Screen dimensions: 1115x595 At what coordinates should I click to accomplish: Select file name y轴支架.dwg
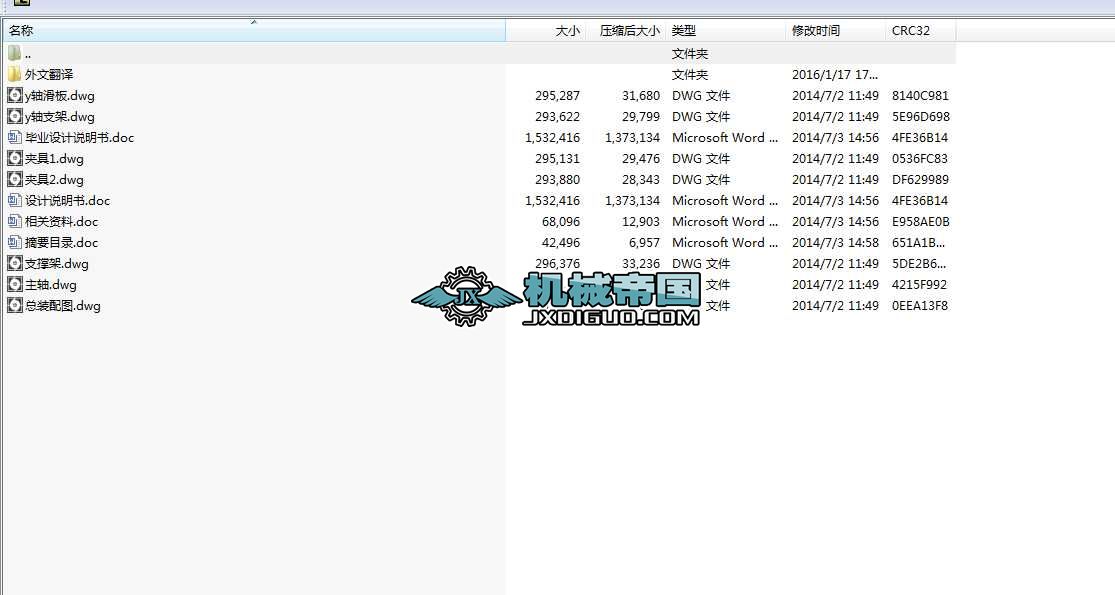coord(60,117)
